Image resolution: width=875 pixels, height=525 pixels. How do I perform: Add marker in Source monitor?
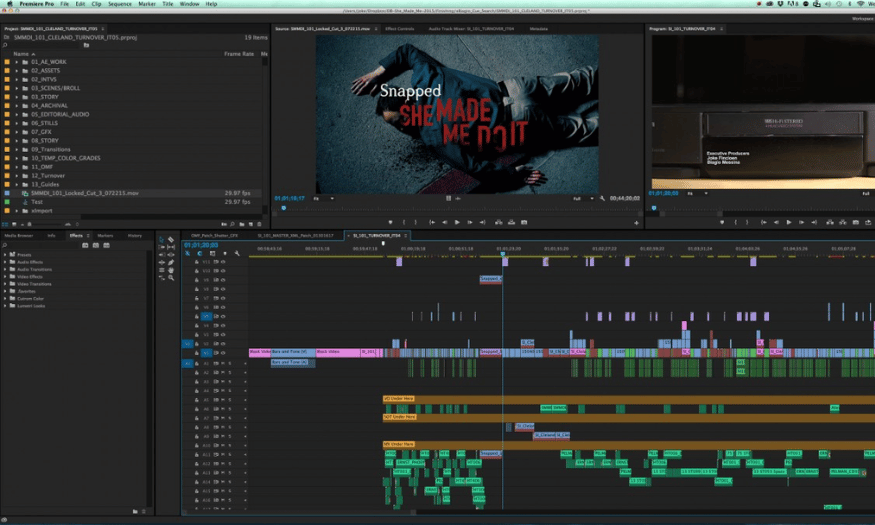pyautogui.click(x=390, y=222)
